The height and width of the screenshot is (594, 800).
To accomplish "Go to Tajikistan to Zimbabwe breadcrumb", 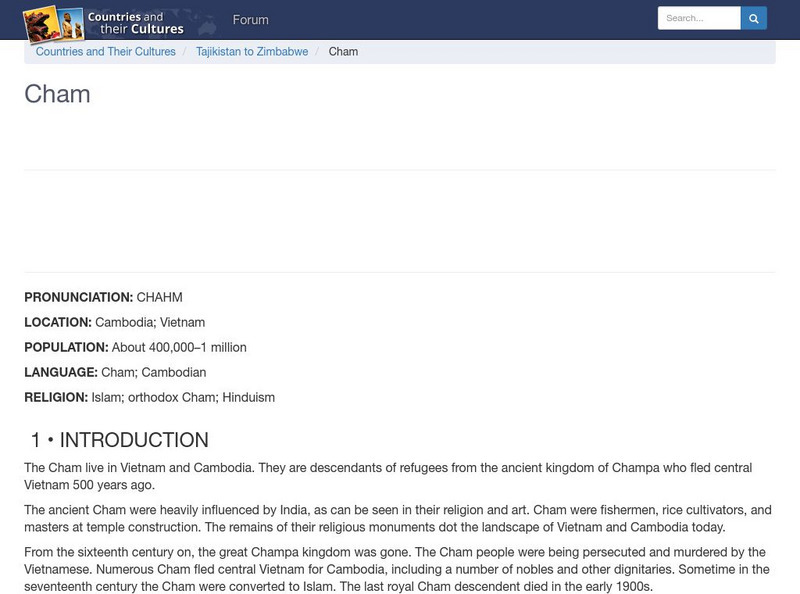I will point(252,52).
